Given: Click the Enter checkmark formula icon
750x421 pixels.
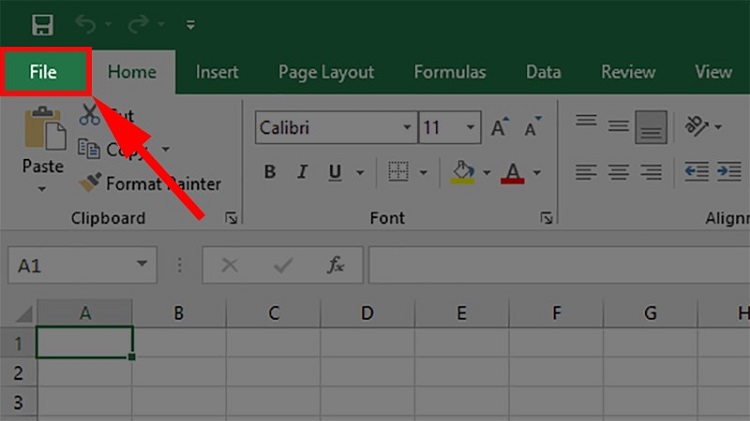Looking at the screenshot, I should tap(283, 265).
